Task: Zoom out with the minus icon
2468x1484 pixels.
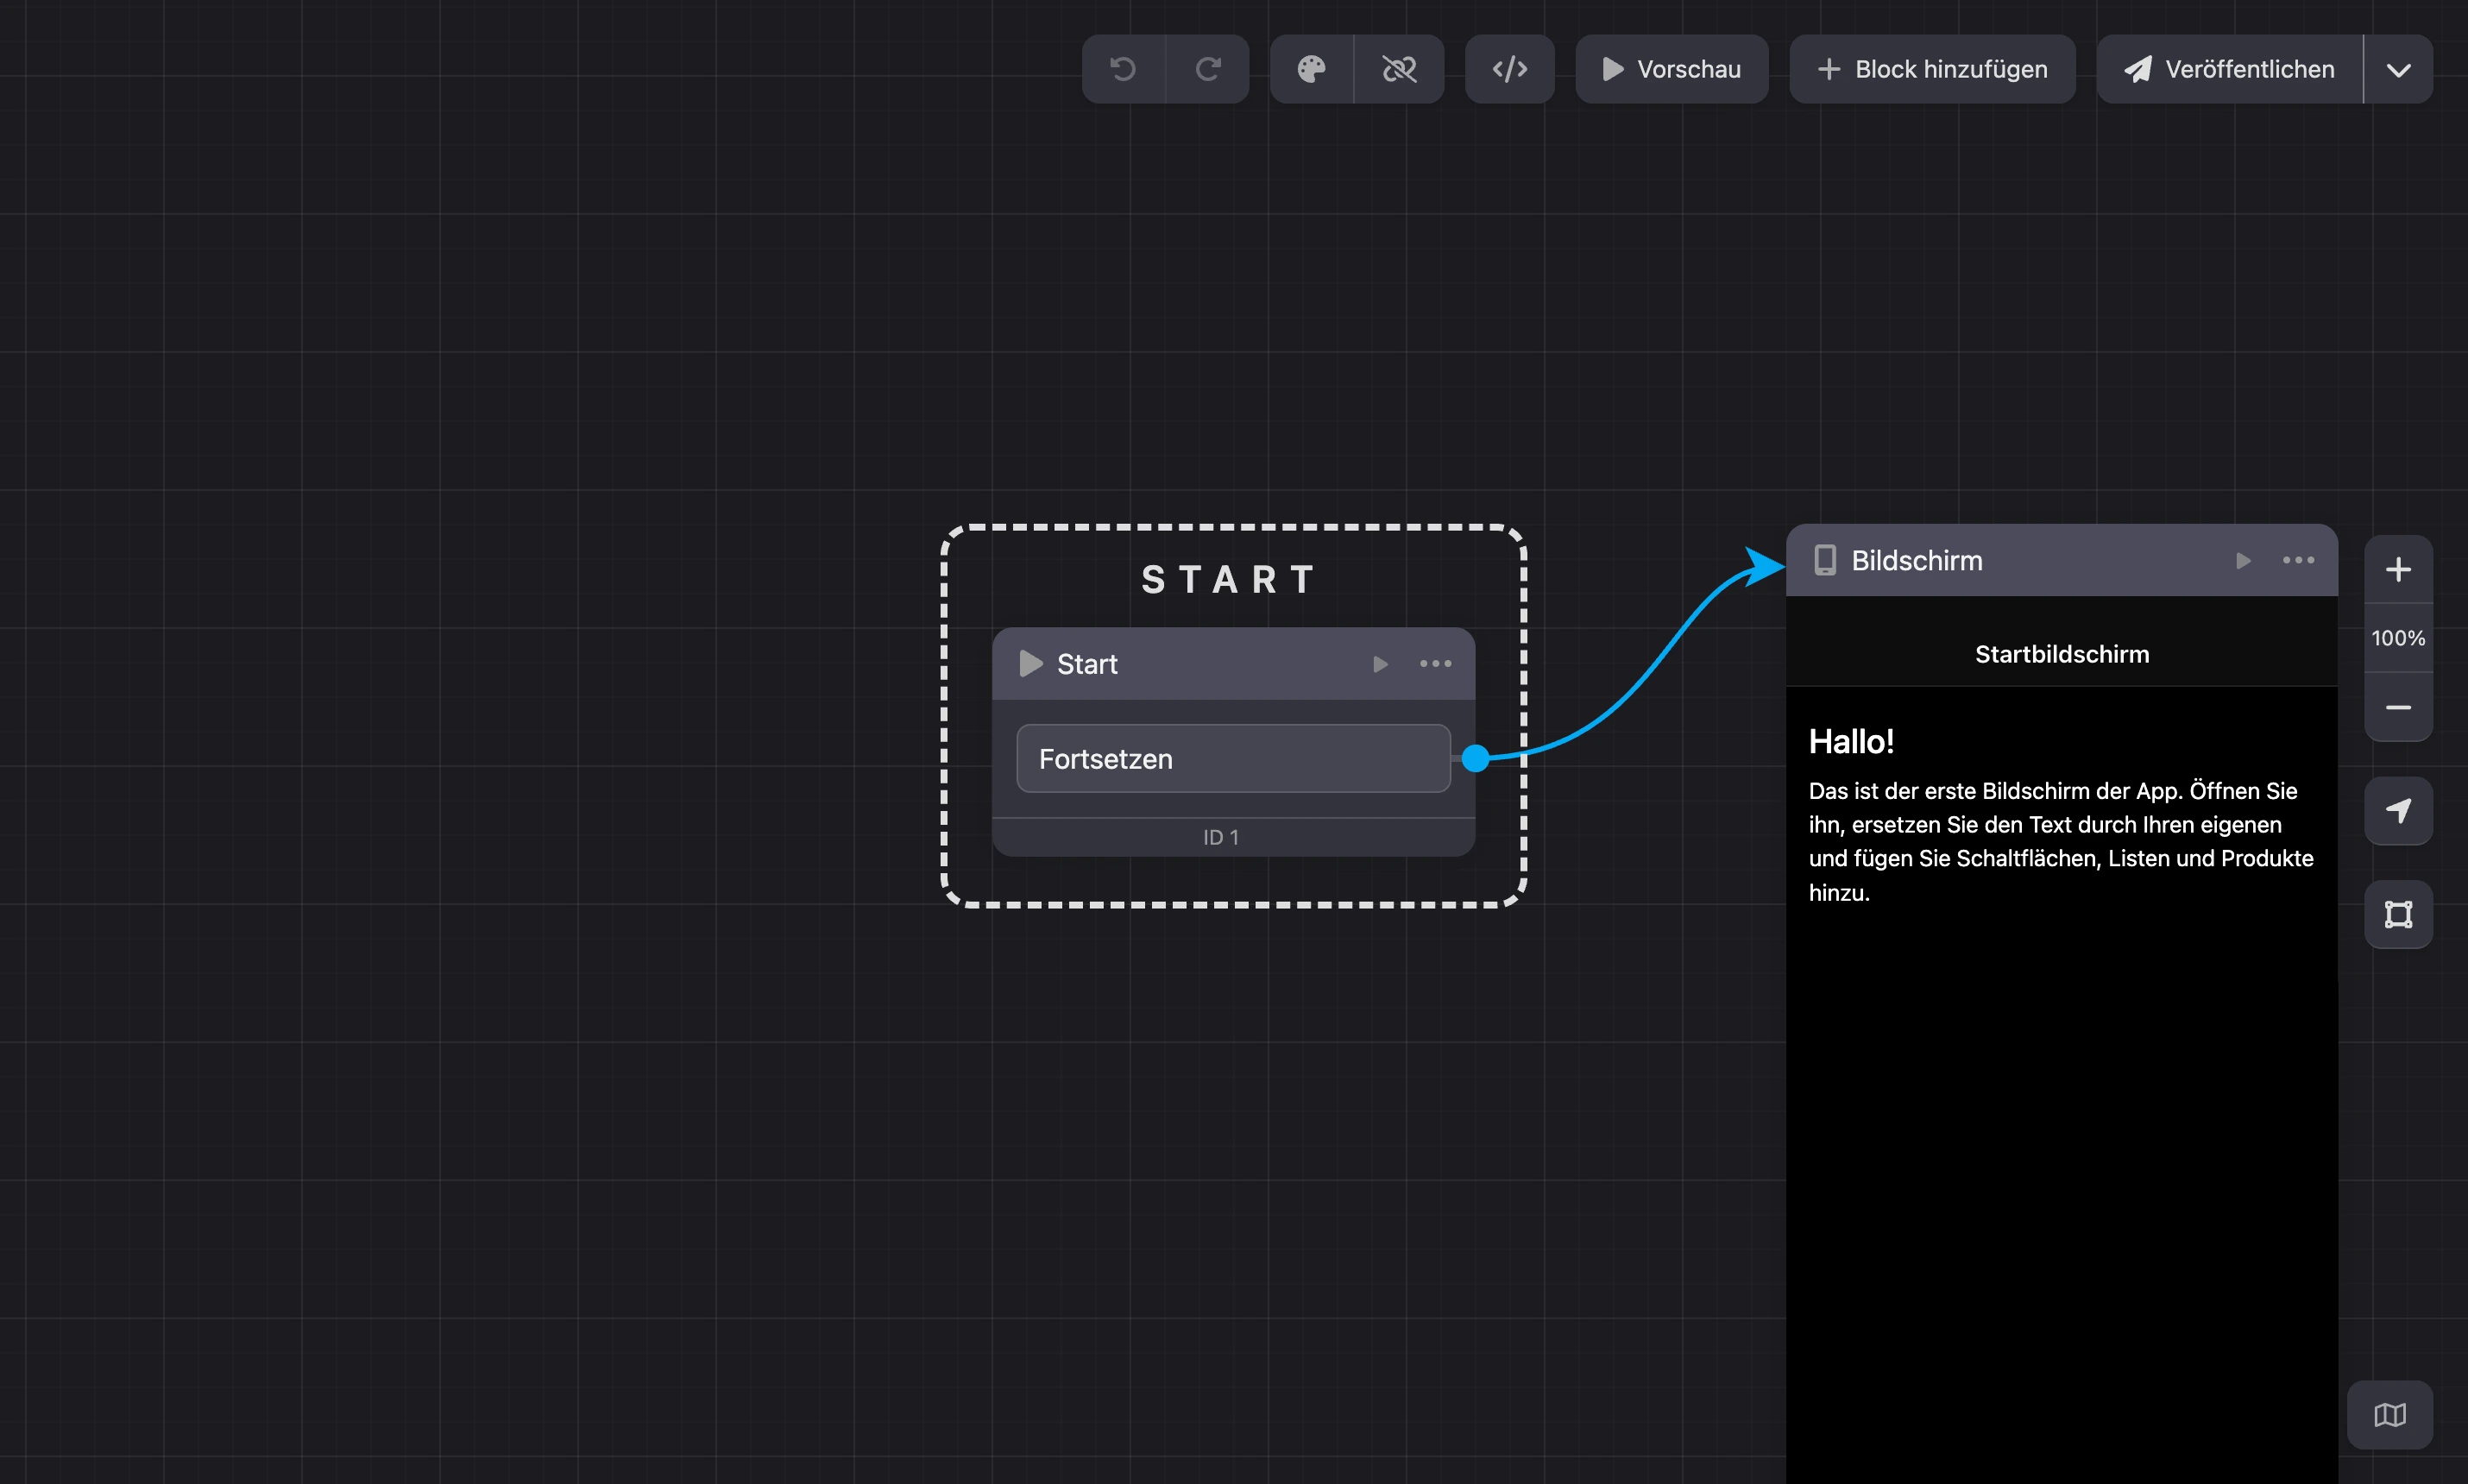Action: 2398,708
